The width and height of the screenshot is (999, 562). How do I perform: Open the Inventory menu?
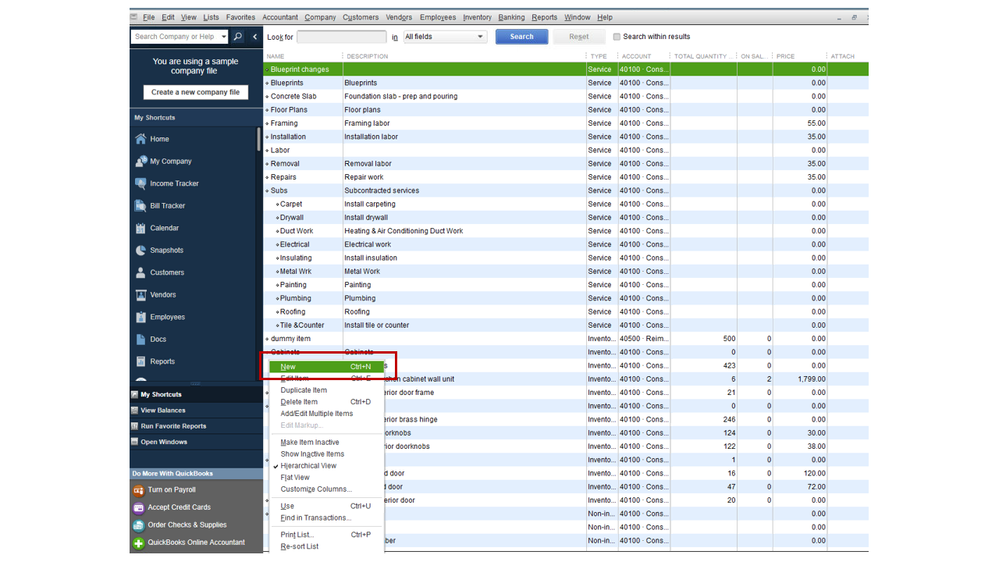tap(477, 17)
